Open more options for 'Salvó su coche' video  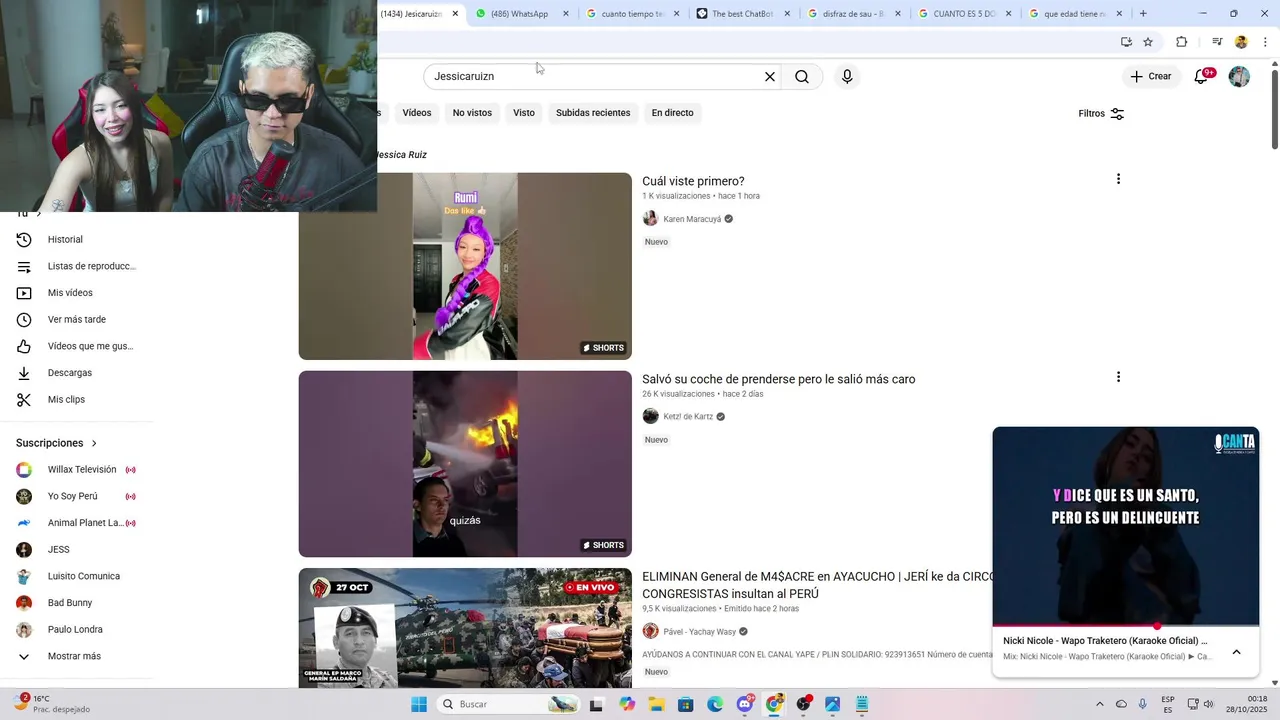(x=1118, y=377)
